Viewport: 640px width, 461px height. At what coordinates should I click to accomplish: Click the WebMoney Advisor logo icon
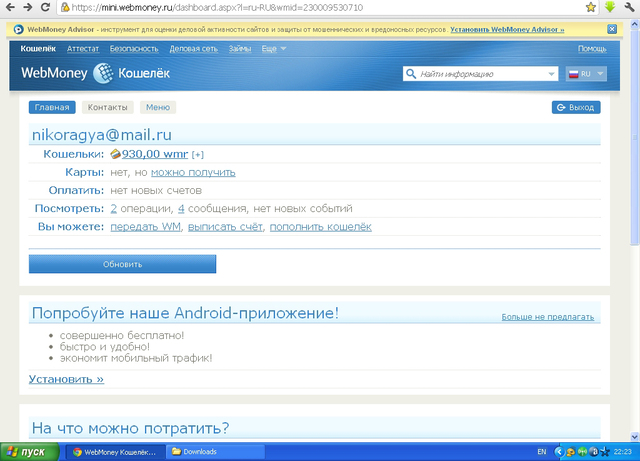(18, 29)
